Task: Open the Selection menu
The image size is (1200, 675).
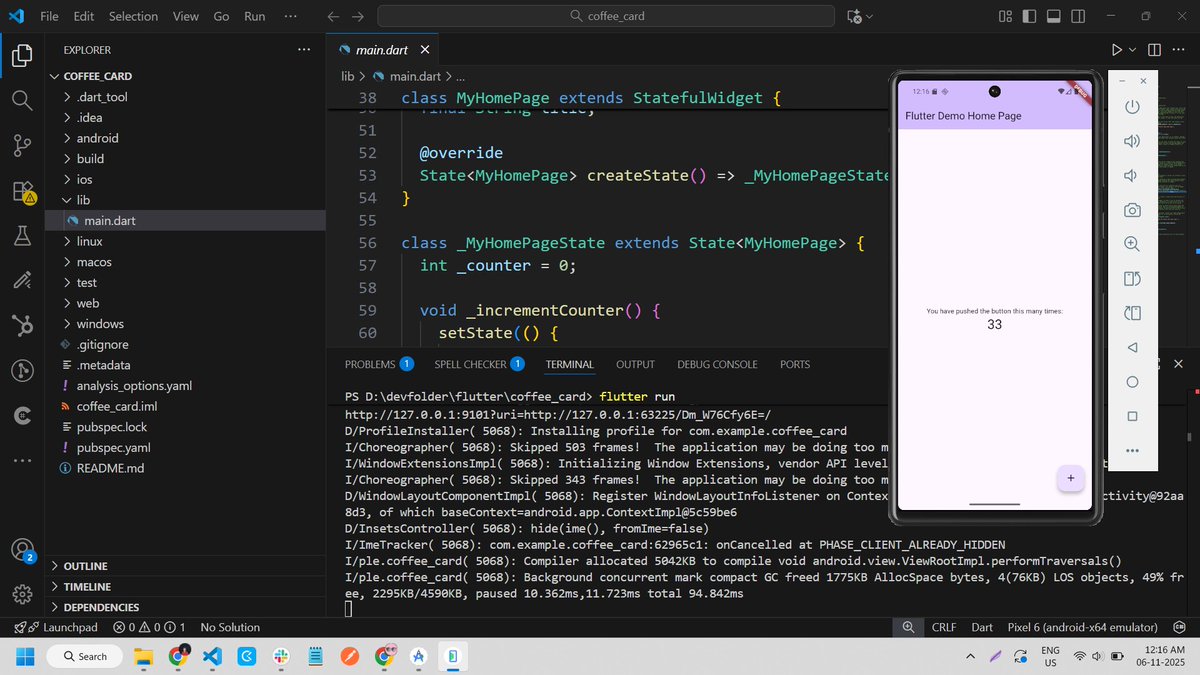Action: (133, 16)
